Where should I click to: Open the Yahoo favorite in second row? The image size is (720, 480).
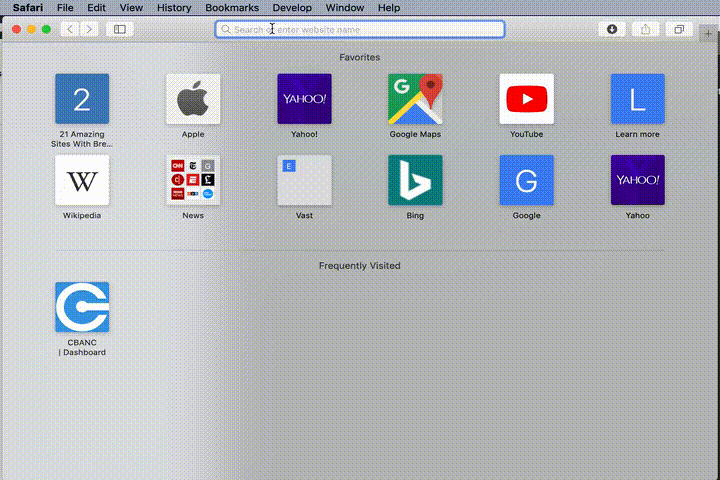pyautogui.click(x=638, y=180)
